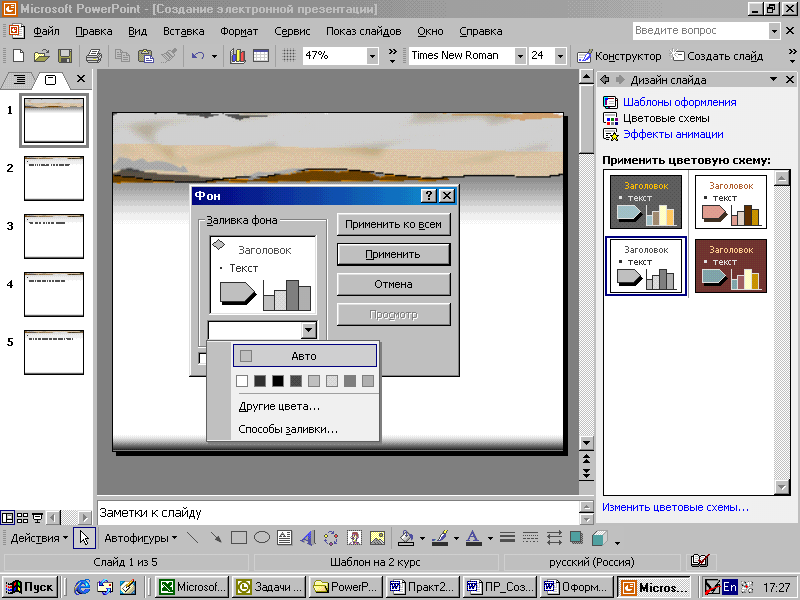Select the Rectangle drawing tool

click(239, 538)
